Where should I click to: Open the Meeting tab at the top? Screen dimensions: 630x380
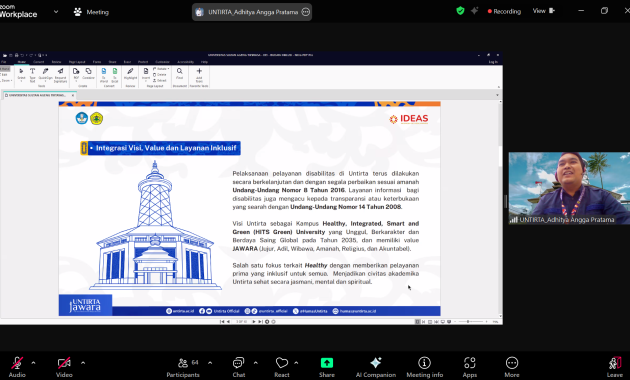click(92, 12)
